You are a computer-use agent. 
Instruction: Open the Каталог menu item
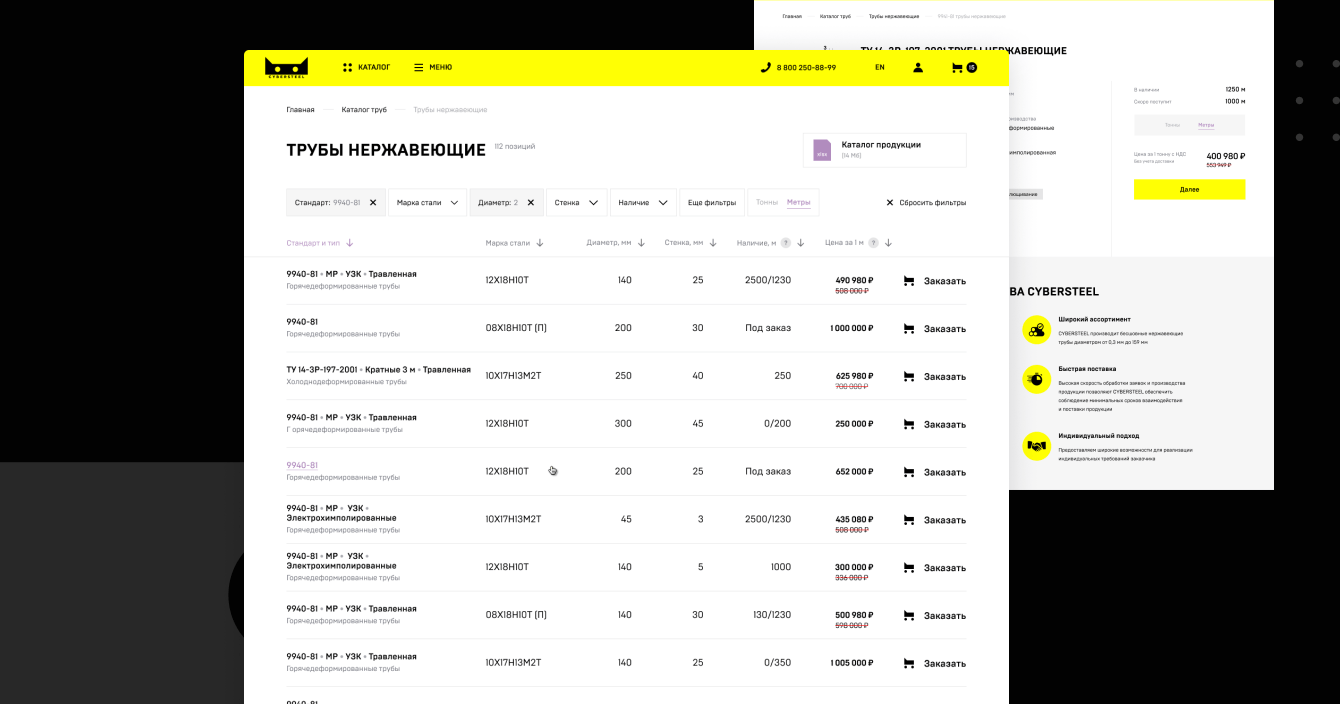coord(374,67)
